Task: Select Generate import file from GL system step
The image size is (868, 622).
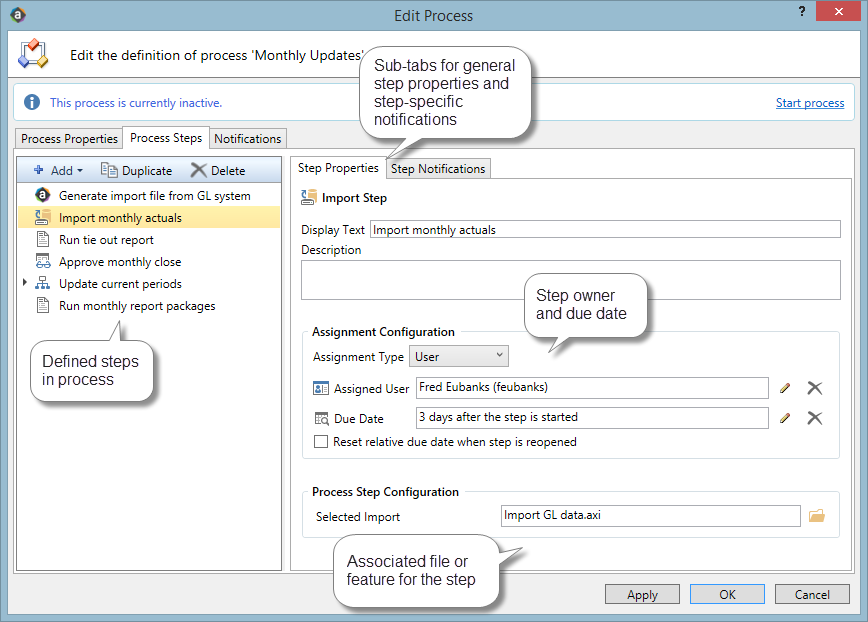Action: pos(154,196)
